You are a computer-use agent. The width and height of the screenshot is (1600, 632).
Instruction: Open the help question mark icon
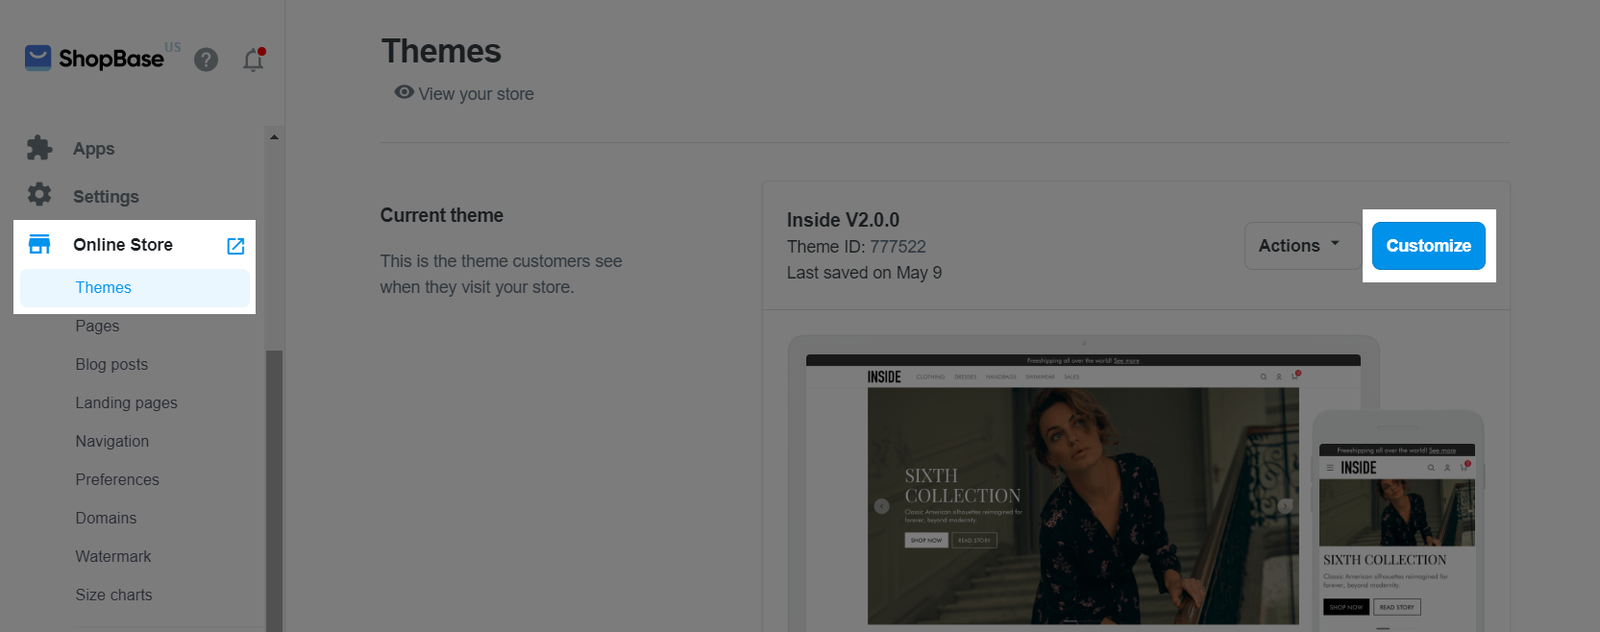pyautogui.click(x=206, y=60)
